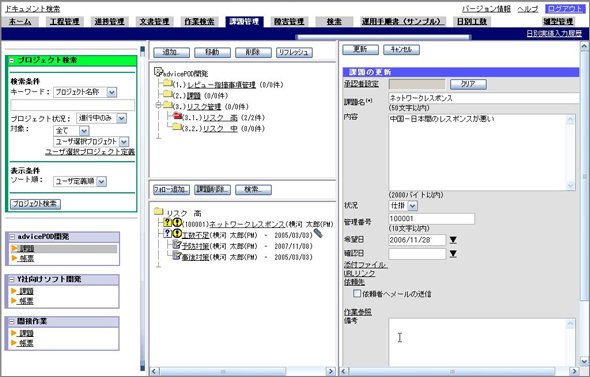Click folder icon of (2.)課題

pos(168,94)
